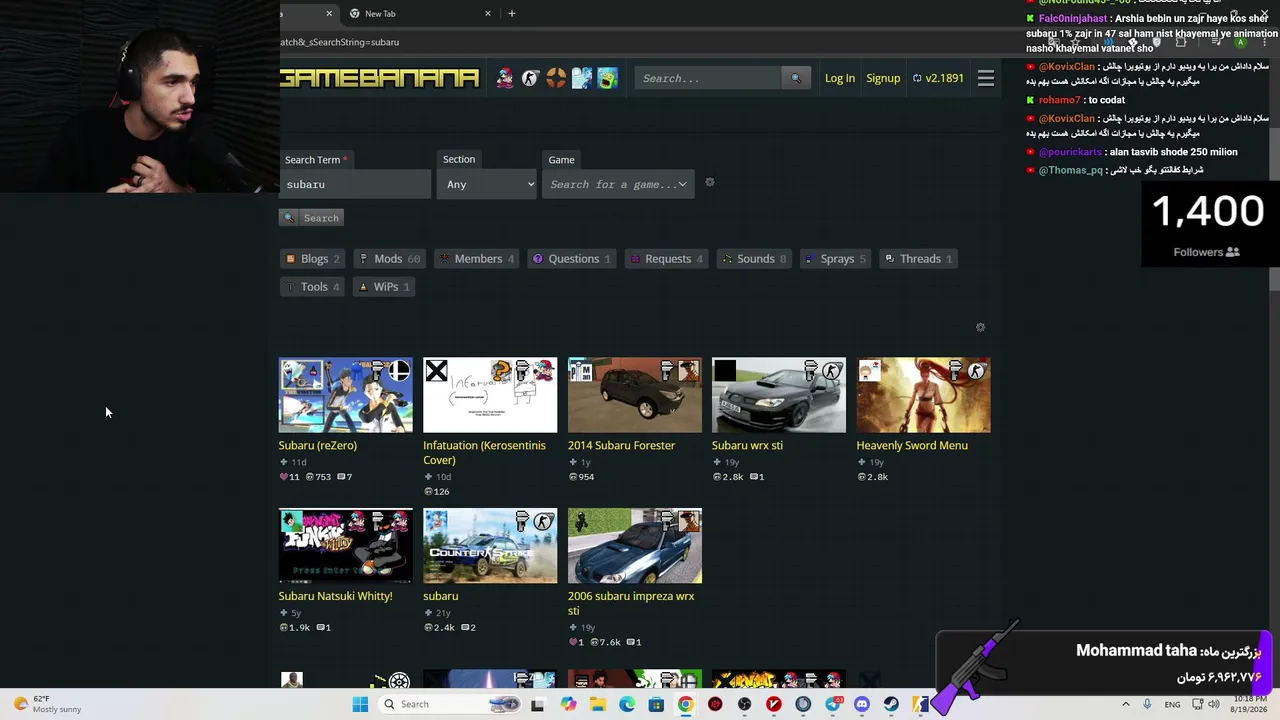
Task: Open the Friday Night Funkin game icon
Action: (x=505, y=78)
